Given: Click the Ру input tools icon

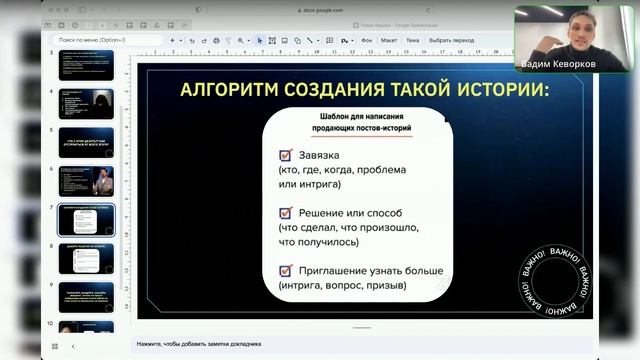Looking at the screenshot, I should tap(345, 41).
